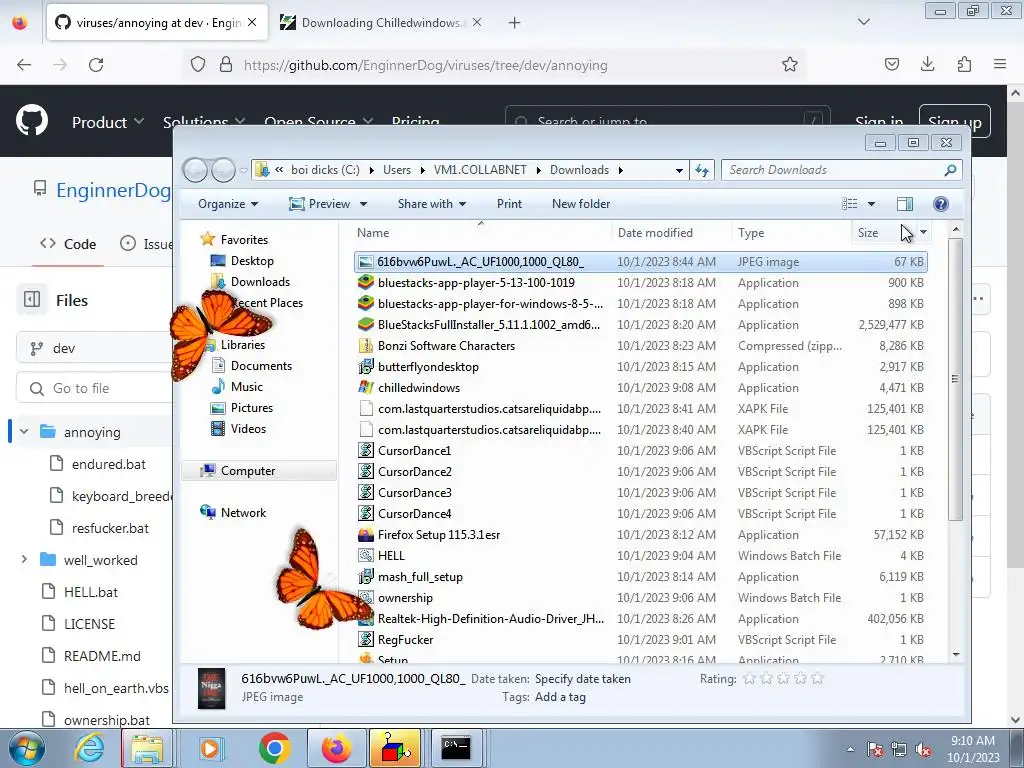Bookmark this page with the star icon
Viewport: 1024px width, 768px height.
(790, 64)
